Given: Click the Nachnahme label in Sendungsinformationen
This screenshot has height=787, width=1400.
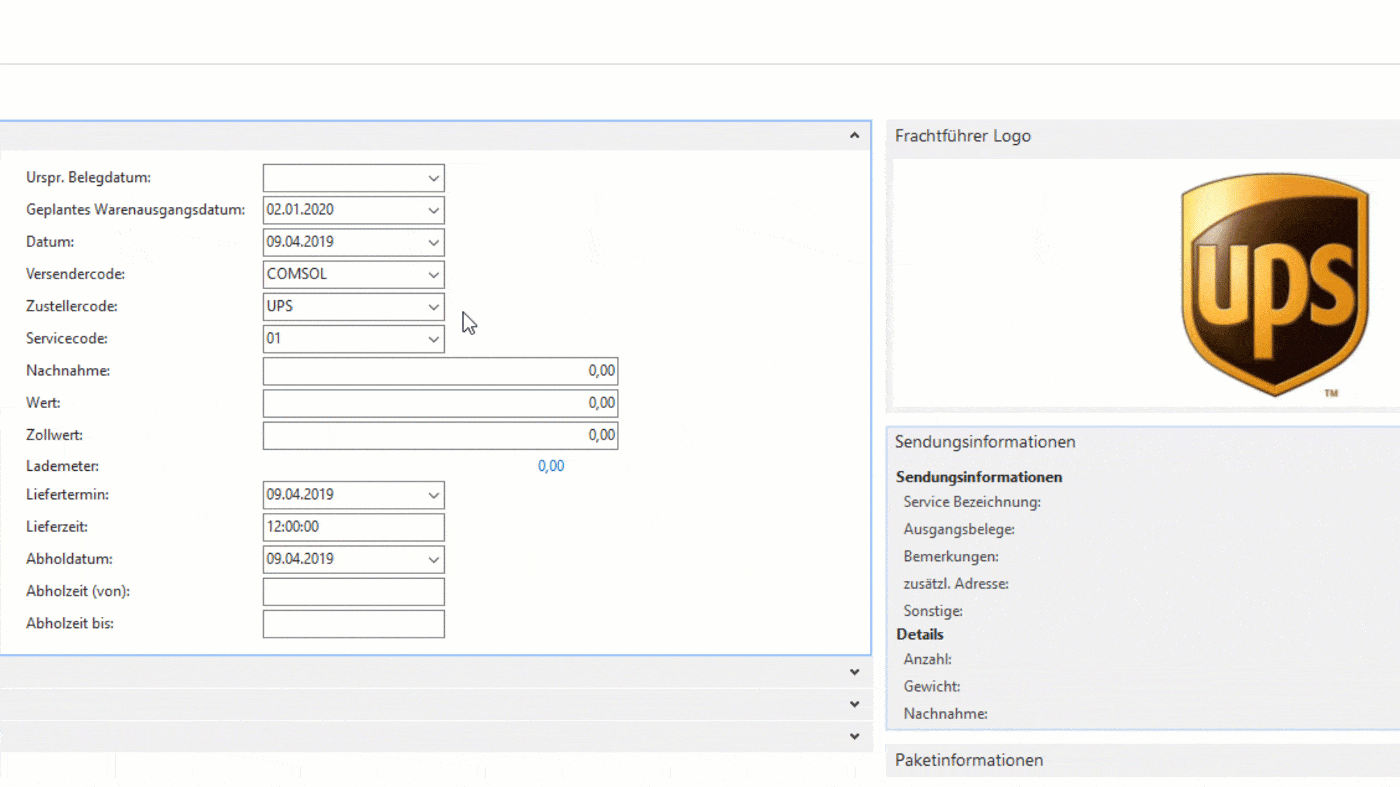Looking at the screenshot, I should 945,713.
